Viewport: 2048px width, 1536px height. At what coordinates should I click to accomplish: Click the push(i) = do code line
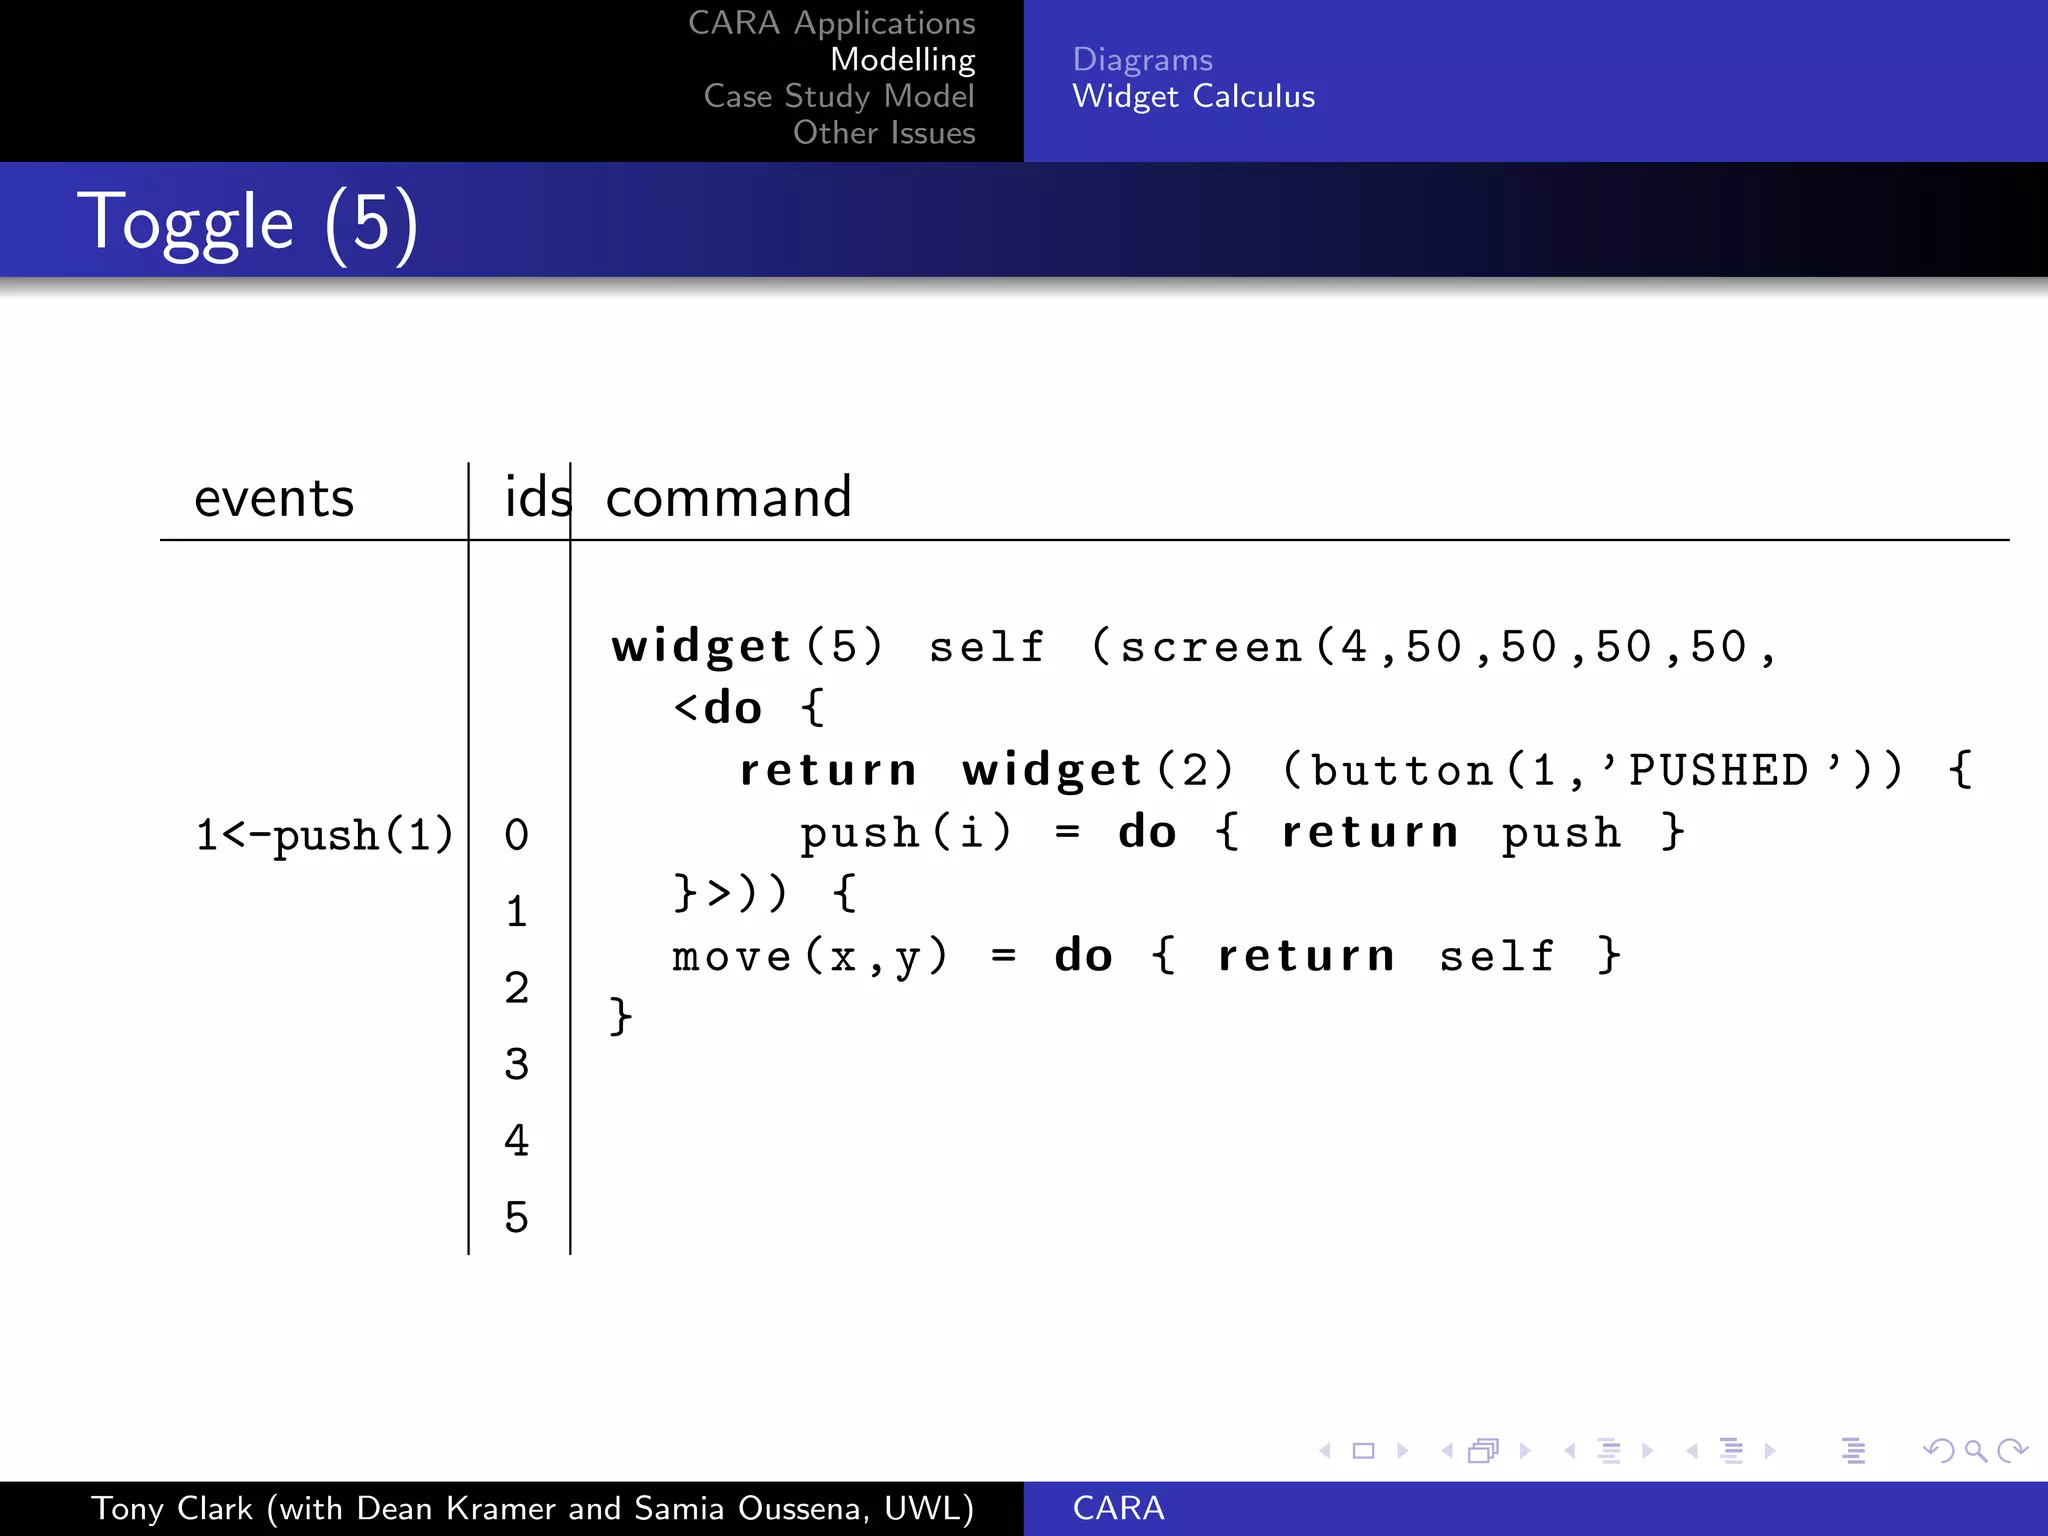(x=1243, y=832)
